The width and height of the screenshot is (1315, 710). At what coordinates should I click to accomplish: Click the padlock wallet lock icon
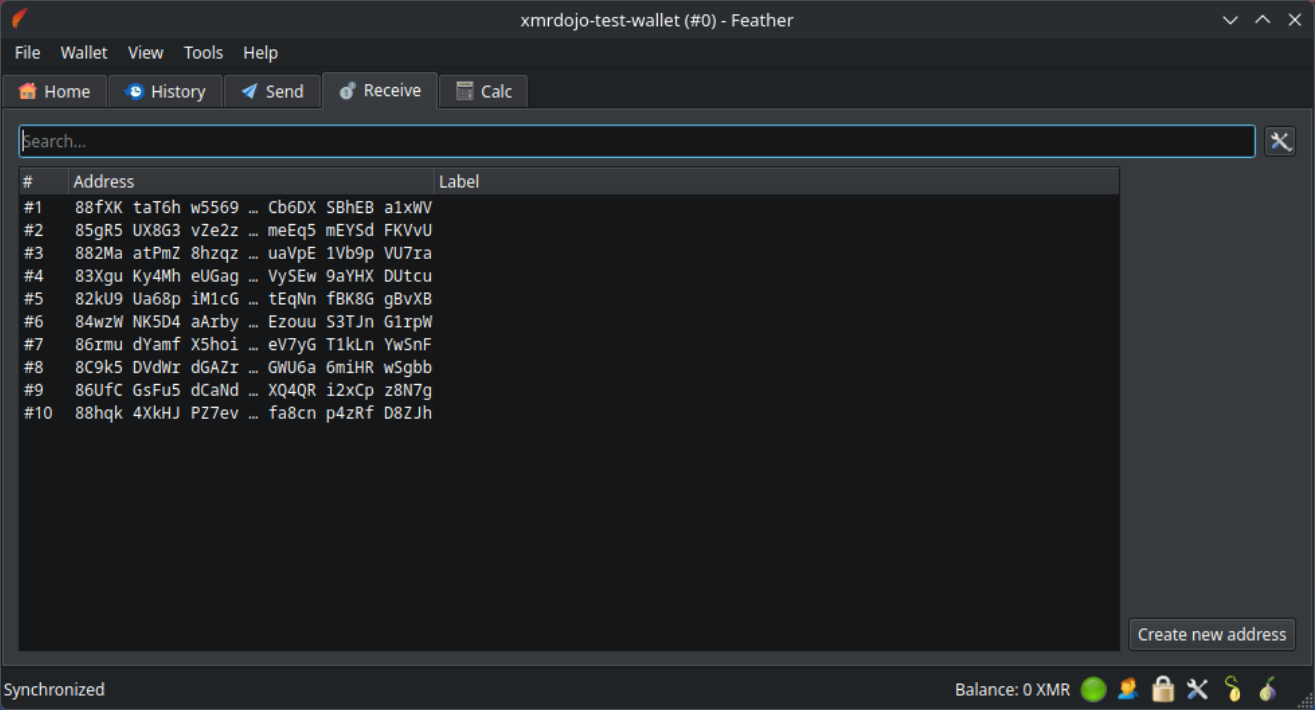1162,689
